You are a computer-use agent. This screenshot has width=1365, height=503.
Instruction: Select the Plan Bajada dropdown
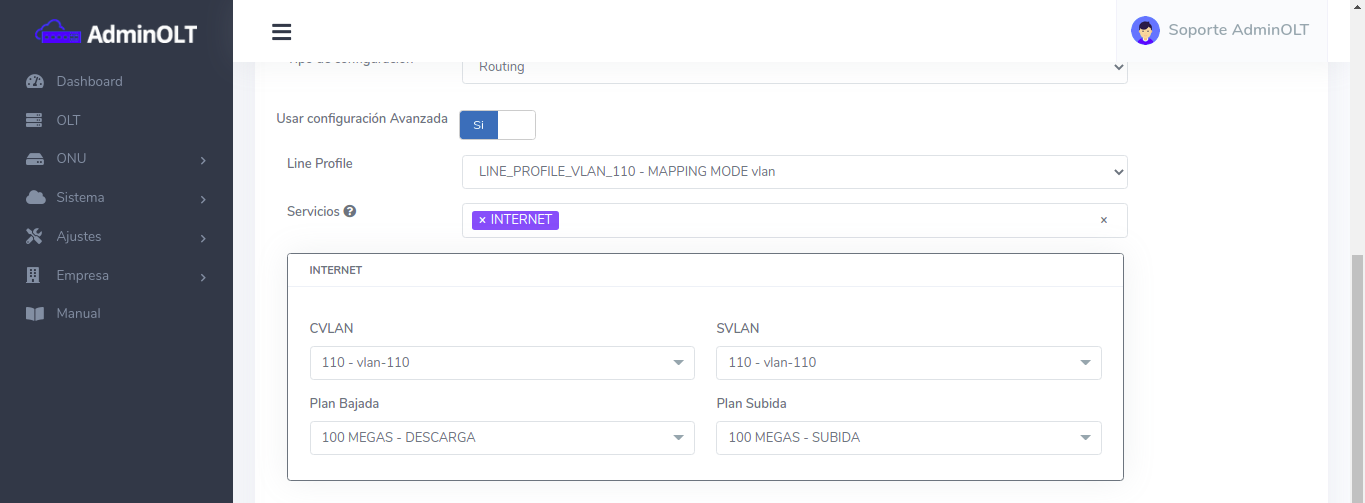(x=502, y=438)
